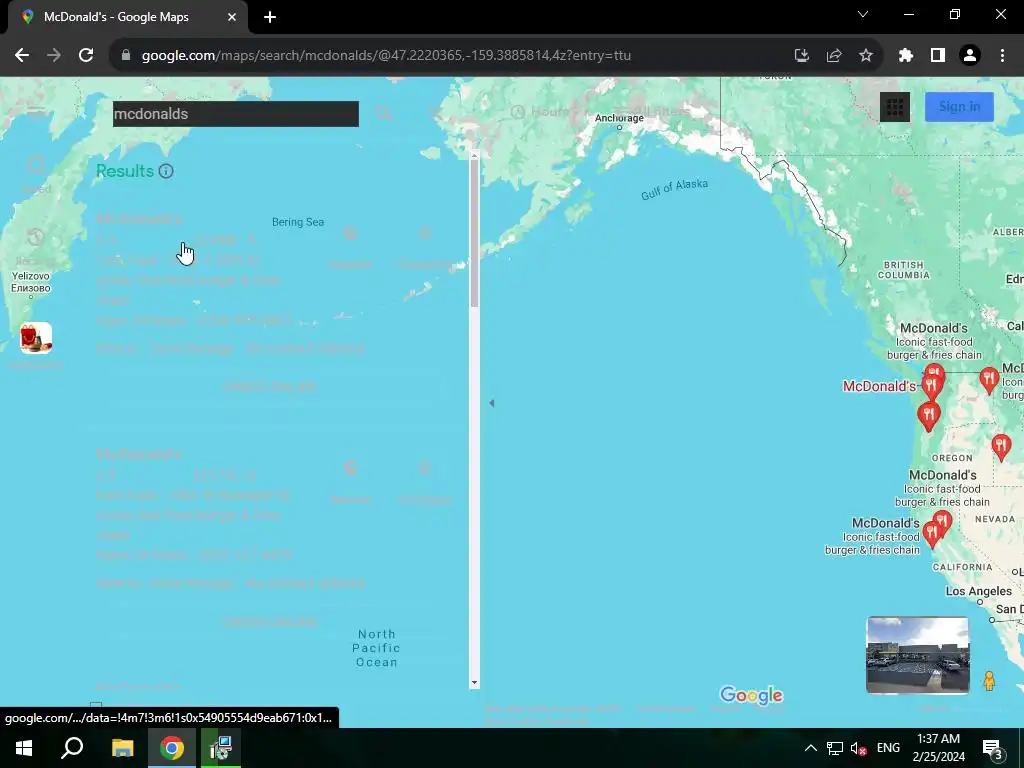Click Chrome icon in taskbar
The width and height of the screenshot is (1024, 768).
pos(172,748)
